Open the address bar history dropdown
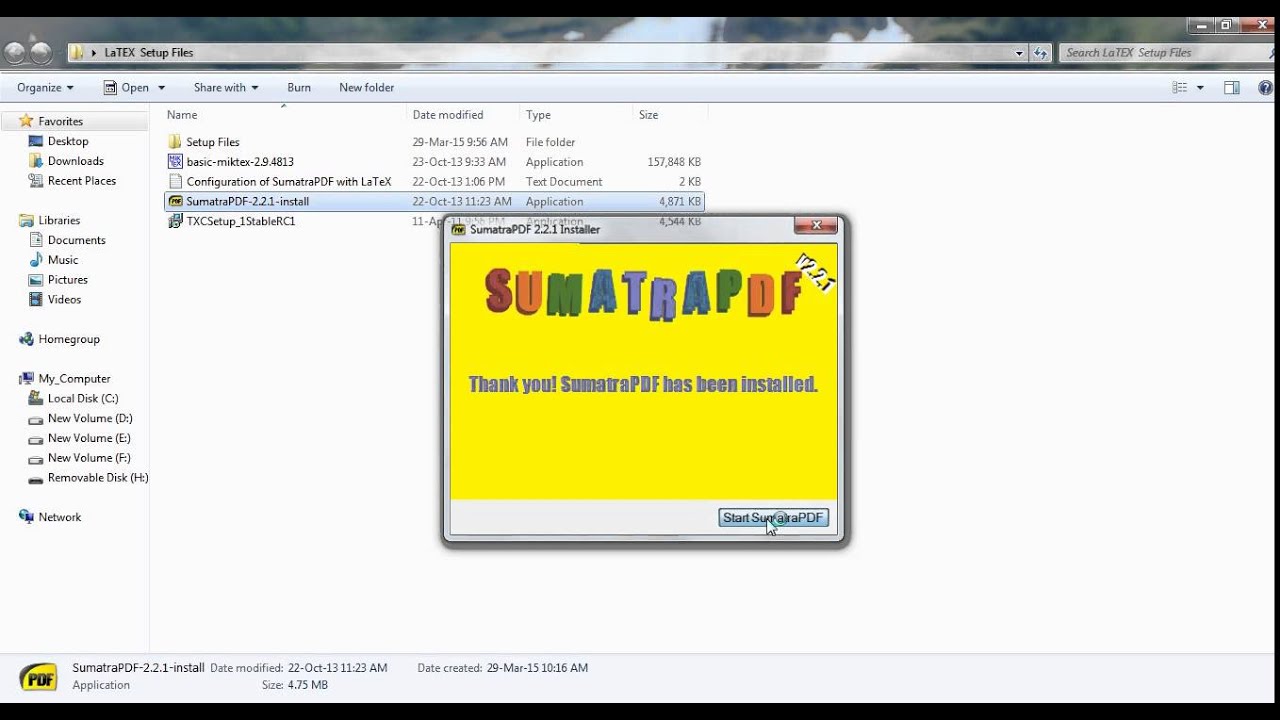Screen dimensions: 1280x720 tap(1019, 53)
